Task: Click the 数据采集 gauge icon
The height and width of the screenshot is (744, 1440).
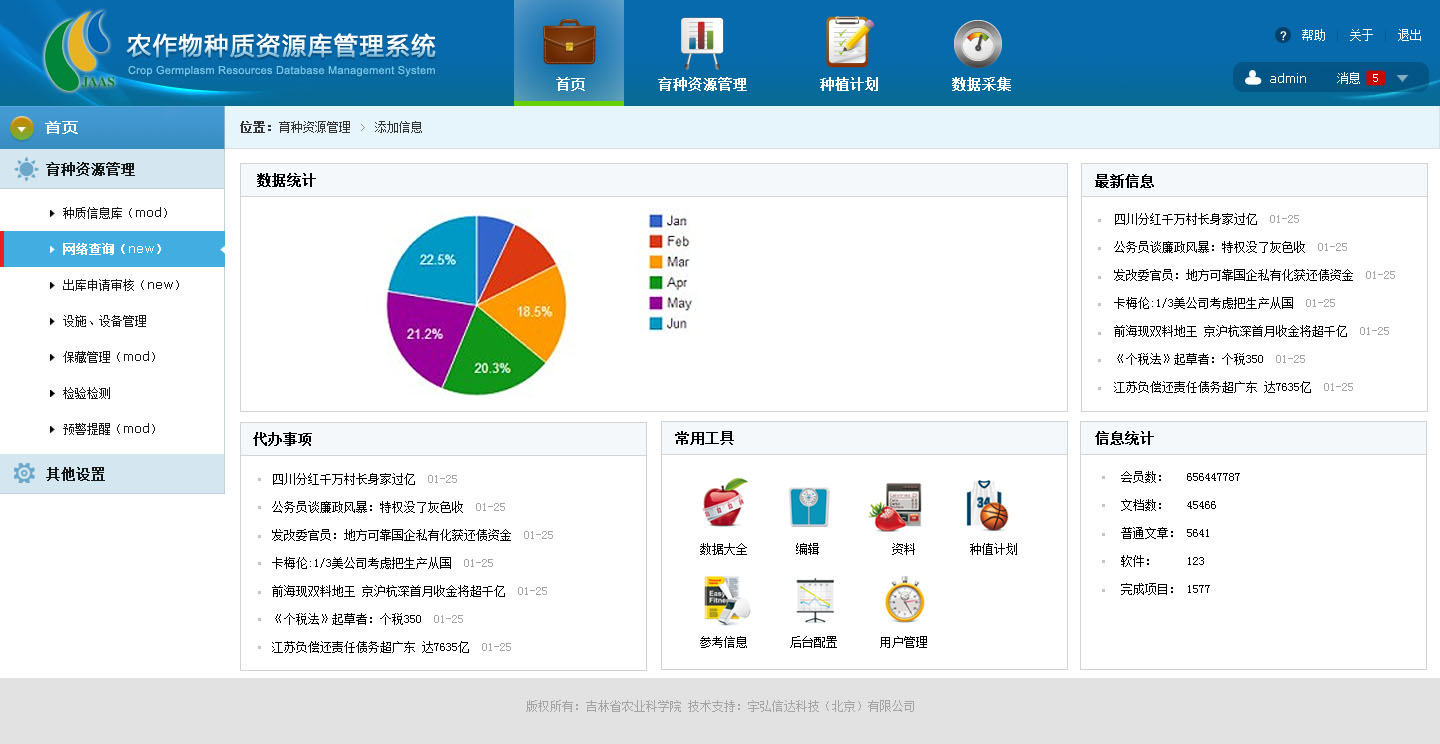Action: point(980,44)
